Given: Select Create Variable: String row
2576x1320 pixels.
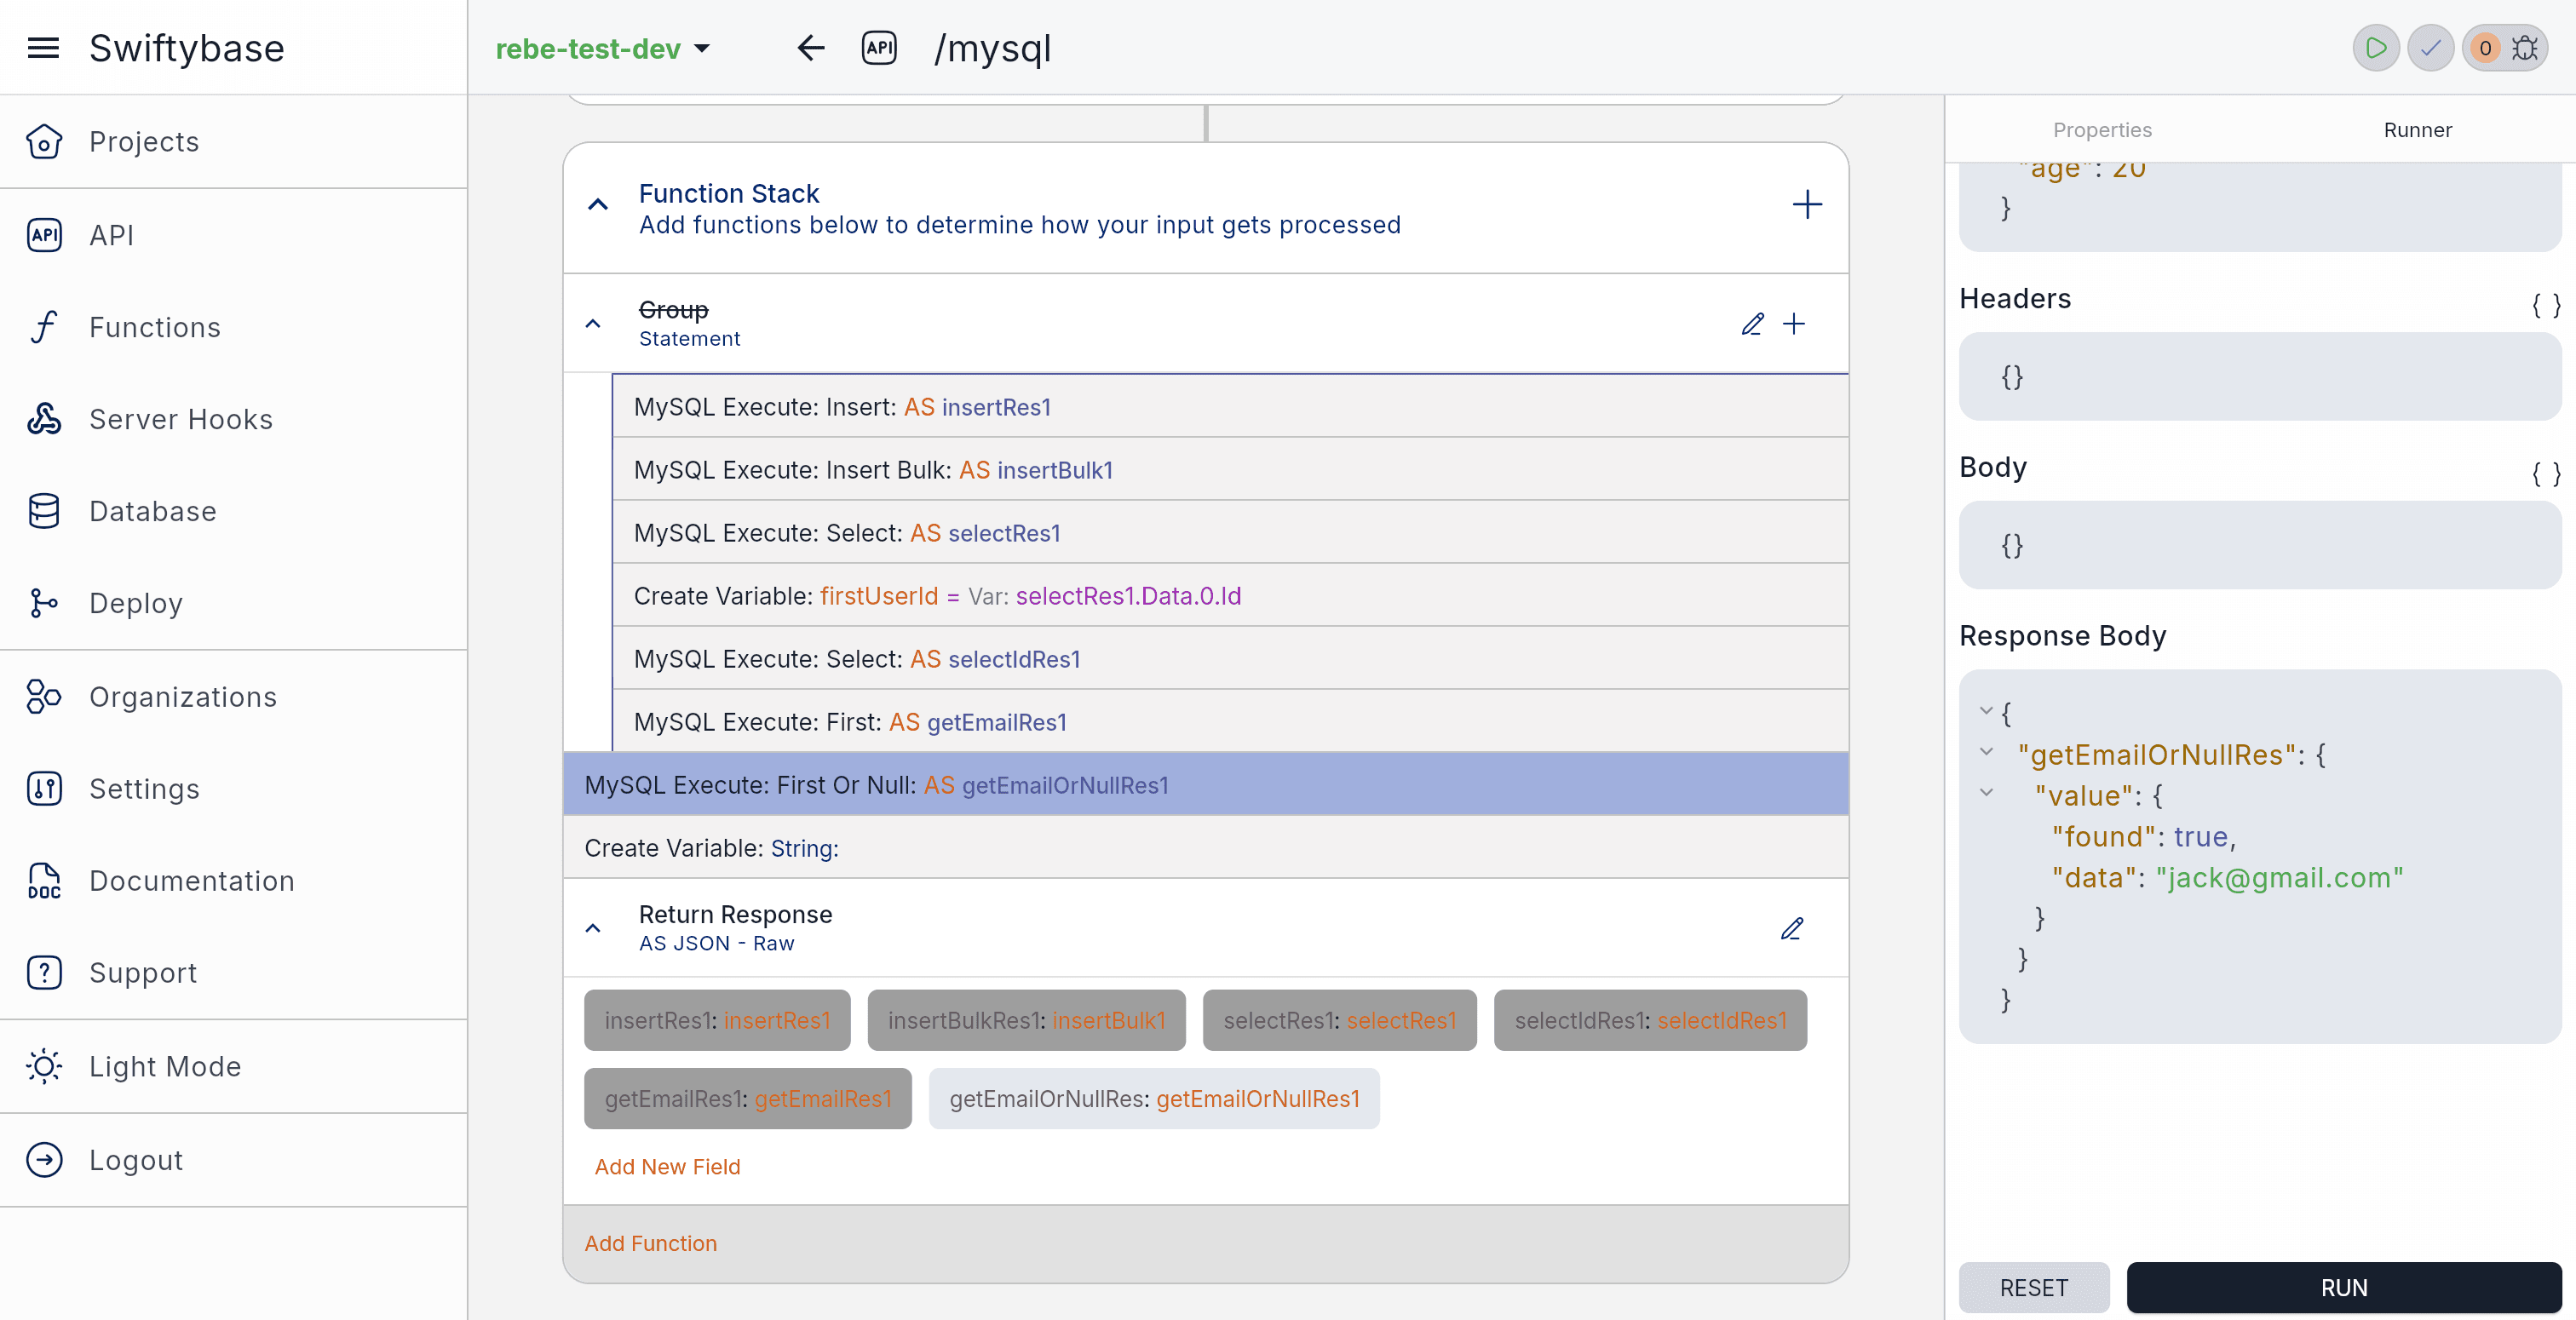Looking at the screenshot, I should tap(1206, 848).
